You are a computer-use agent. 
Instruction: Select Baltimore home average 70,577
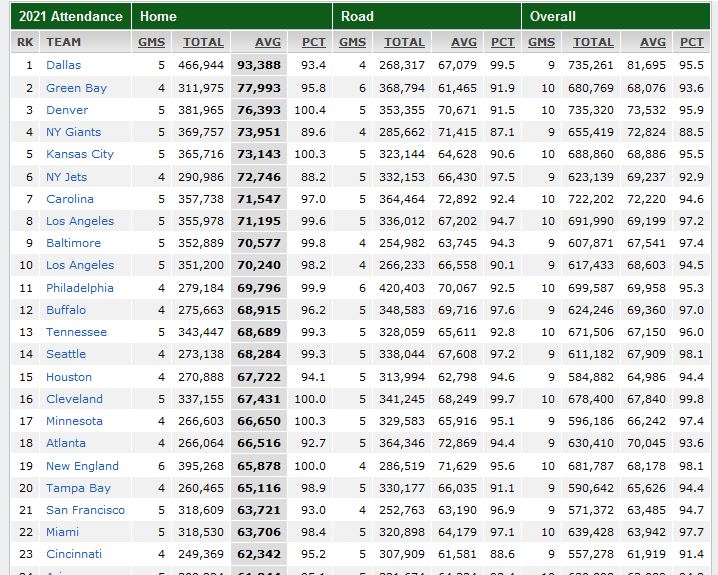pos(259,243)
